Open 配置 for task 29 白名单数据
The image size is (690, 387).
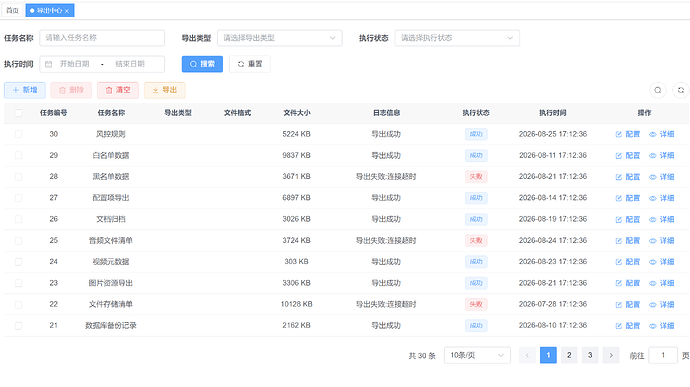[x=628, y=155]
